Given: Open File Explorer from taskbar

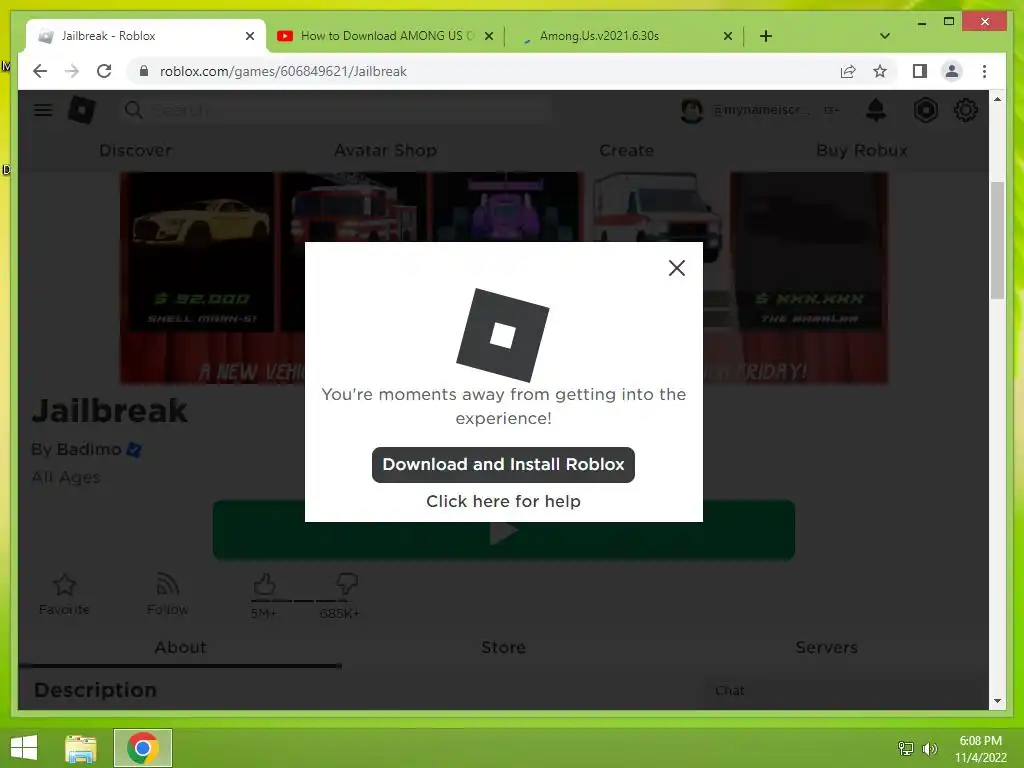Looking at the screenshot, I should [x=81, y=748].
